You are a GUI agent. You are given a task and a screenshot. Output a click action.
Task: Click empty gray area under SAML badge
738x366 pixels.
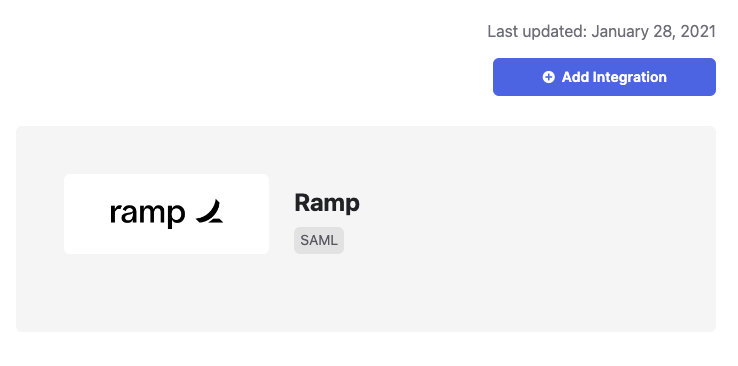[319, 292]
